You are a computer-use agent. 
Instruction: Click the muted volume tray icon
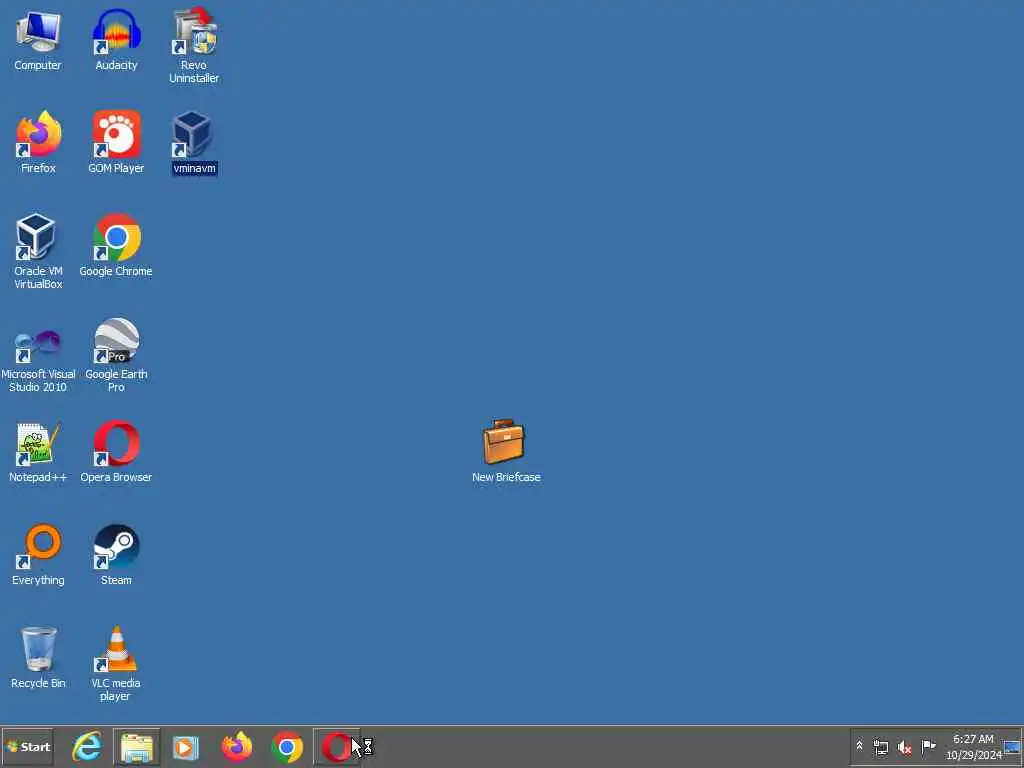pyautogui.click(x=904, y=747)
